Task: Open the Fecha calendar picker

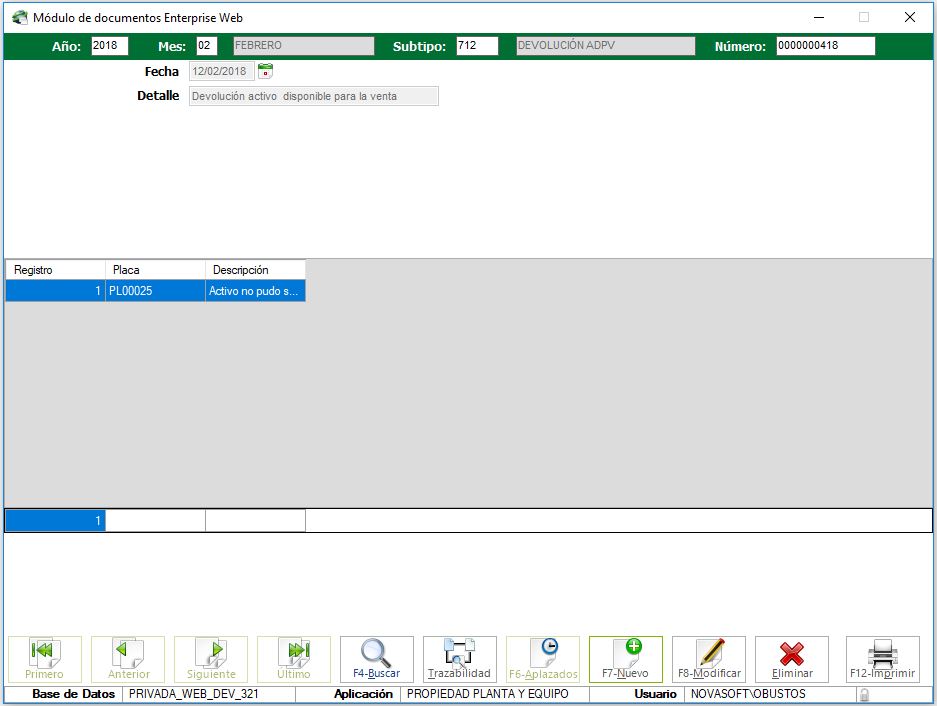Action: (265, 71)
